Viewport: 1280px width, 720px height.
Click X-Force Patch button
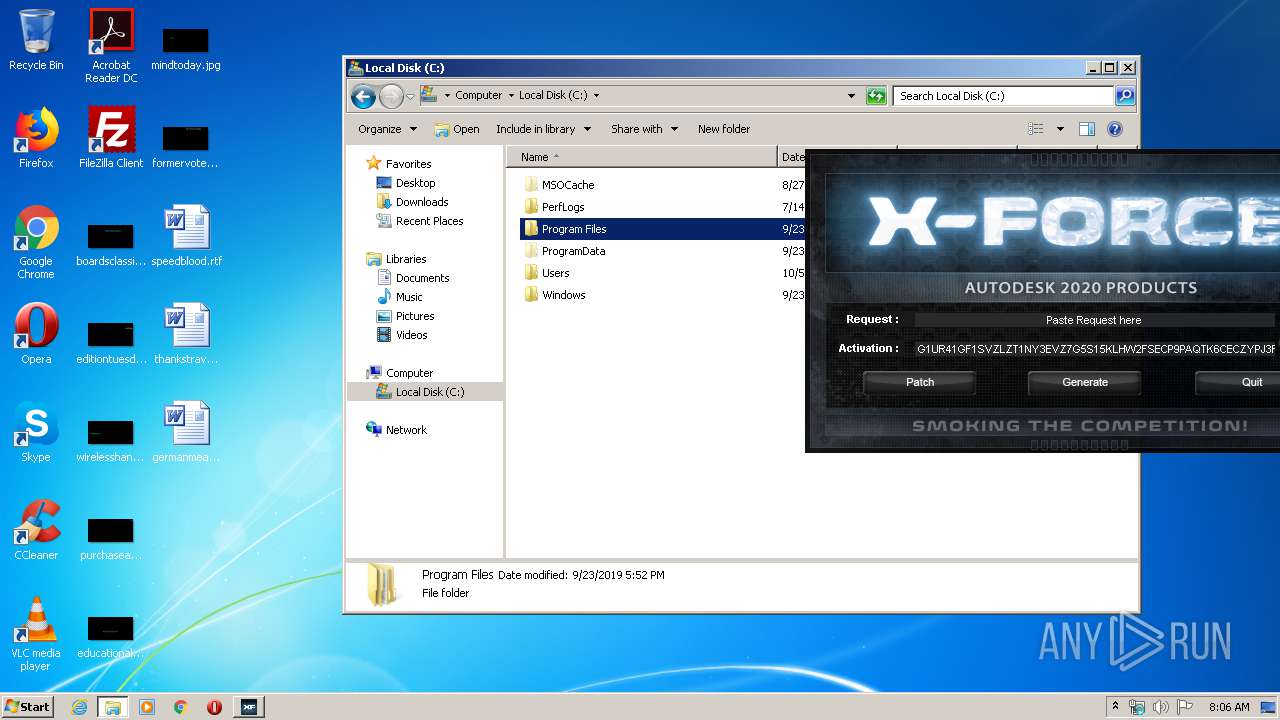click(919, 382)
